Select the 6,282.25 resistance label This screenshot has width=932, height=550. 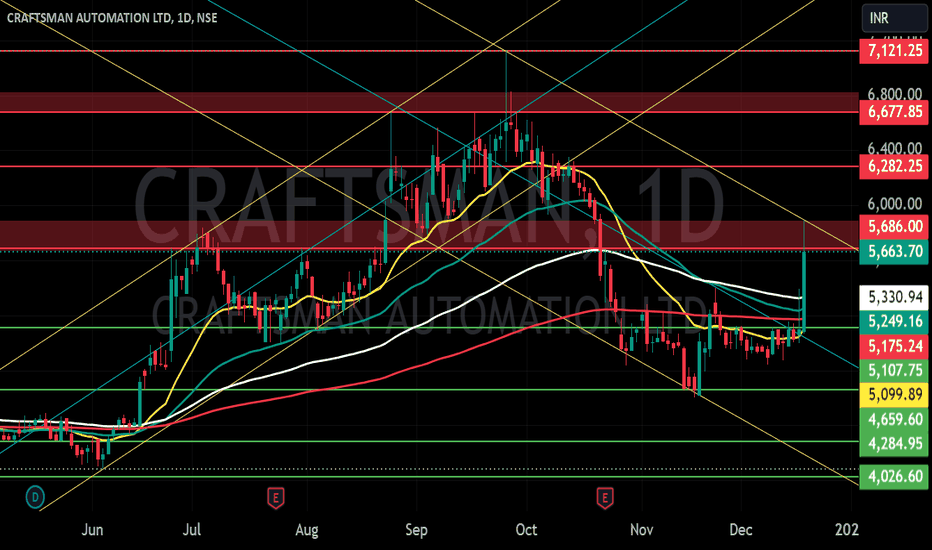(x=894, y=166)
